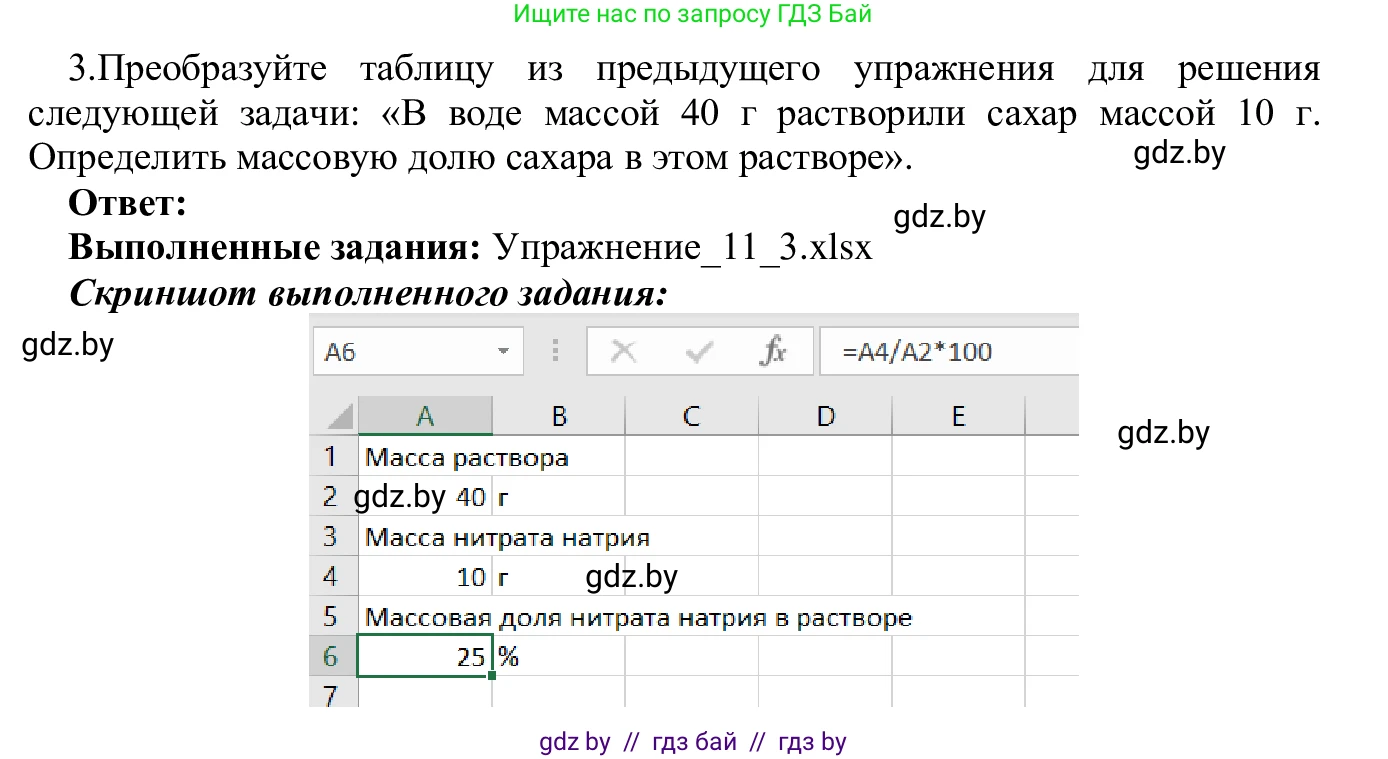This screenshot has height=759, width=1388.
Task: Click the 'gdz by // гдз бай // гдз by' footer link
Action: tap(693, 742)
